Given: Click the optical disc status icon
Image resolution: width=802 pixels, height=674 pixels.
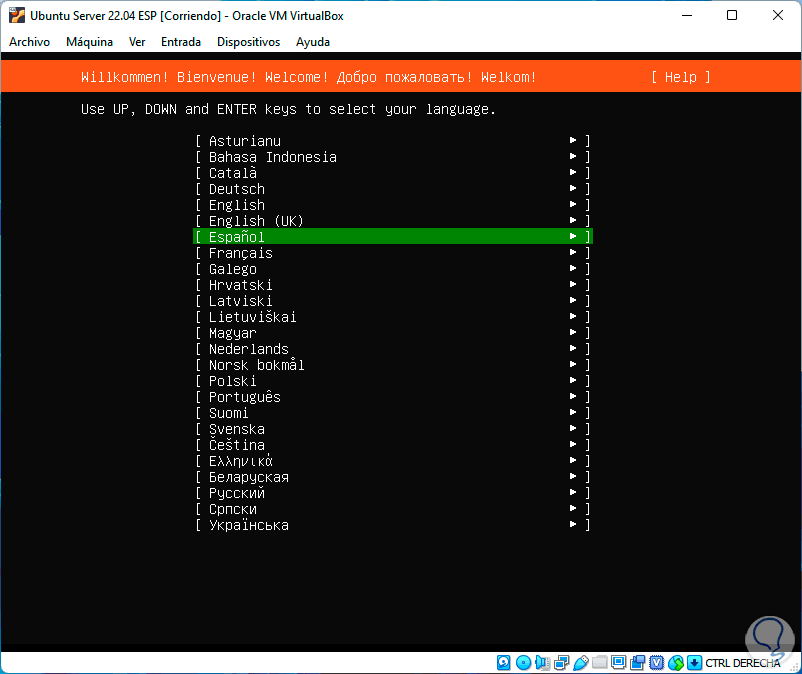Looking at the screenshot, I should coord(523,663).
